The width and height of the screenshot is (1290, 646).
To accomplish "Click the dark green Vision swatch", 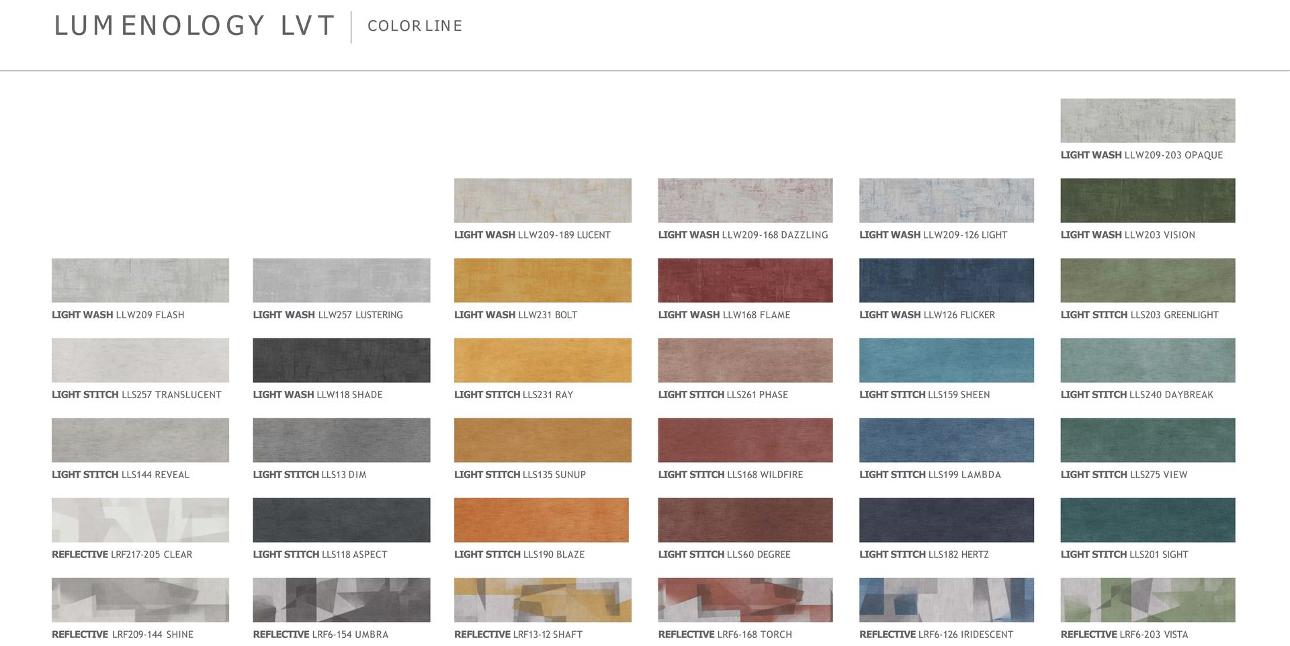I will coord(1148,200).
